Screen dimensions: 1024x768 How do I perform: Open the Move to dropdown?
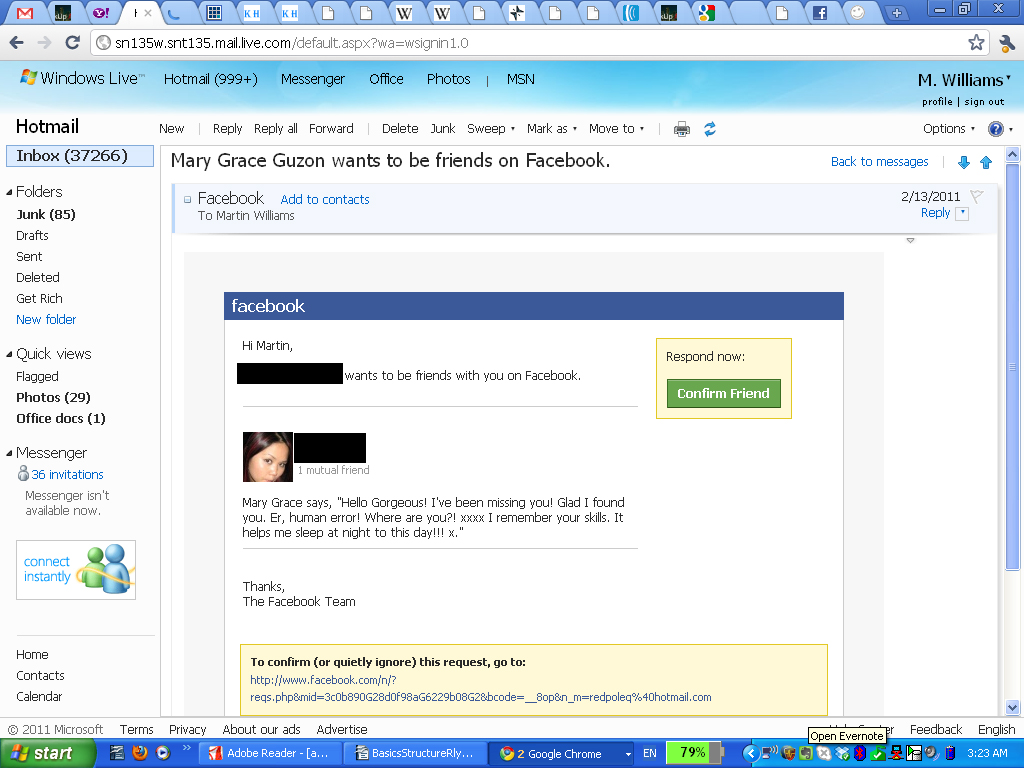point(616,129)
